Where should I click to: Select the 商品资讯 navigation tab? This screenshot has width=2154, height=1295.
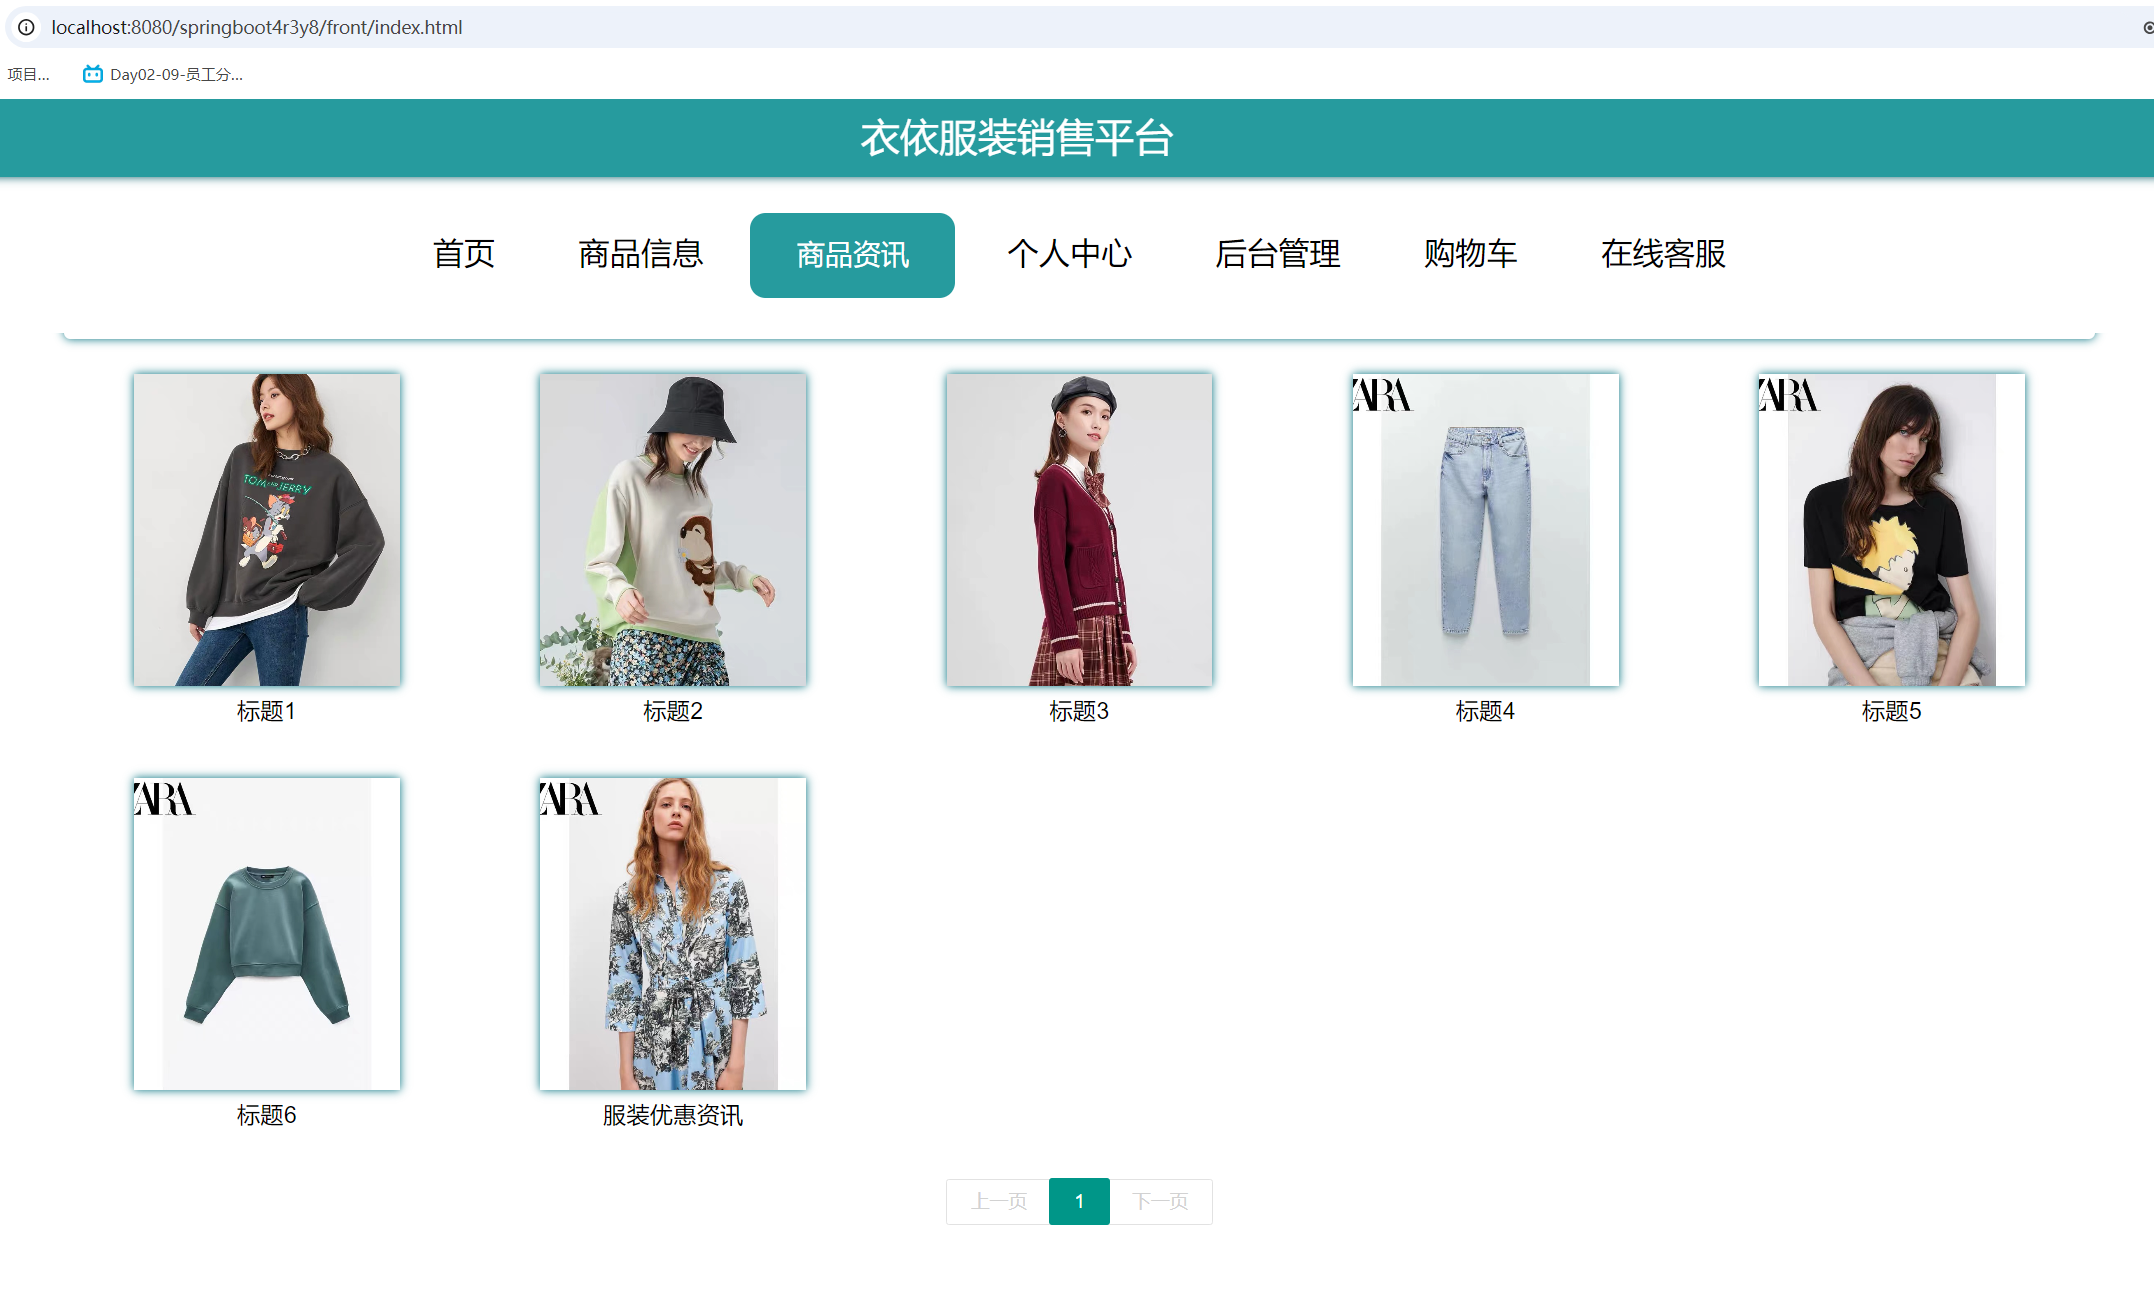[x=852, y=255]
